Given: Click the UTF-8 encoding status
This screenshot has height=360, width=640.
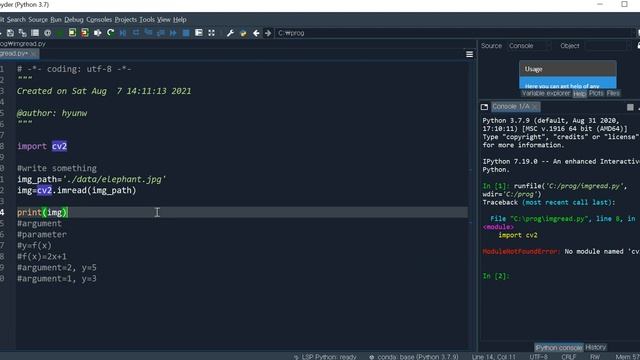Looking at the screenshot, I should [539, 357].
